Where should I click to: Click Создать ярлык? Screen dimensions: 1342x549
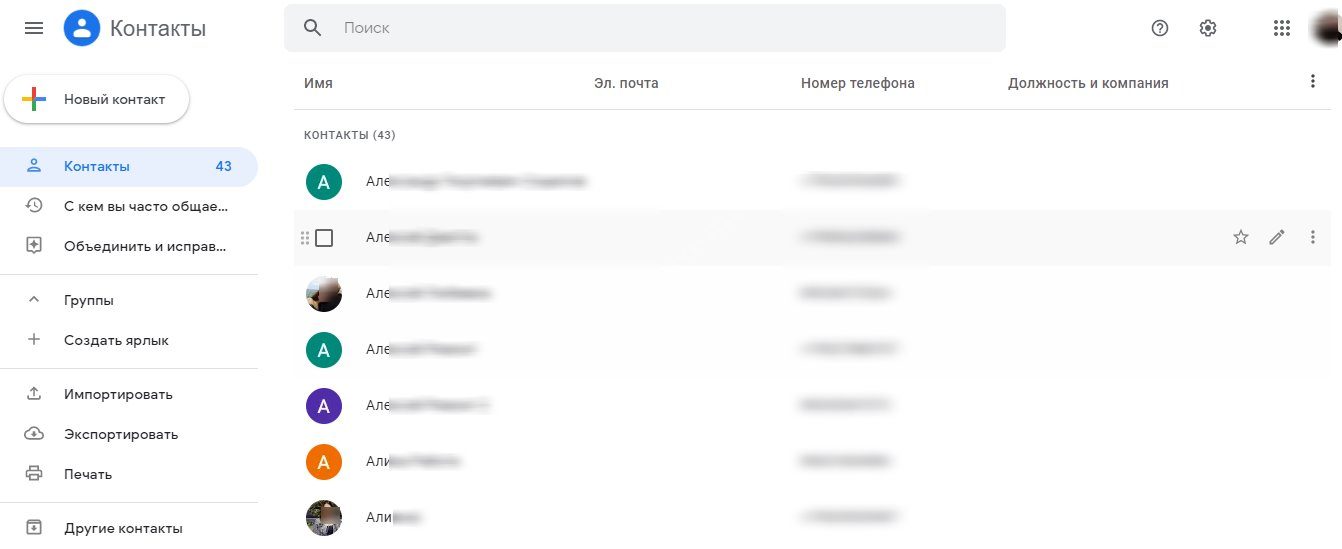(116, 340)
